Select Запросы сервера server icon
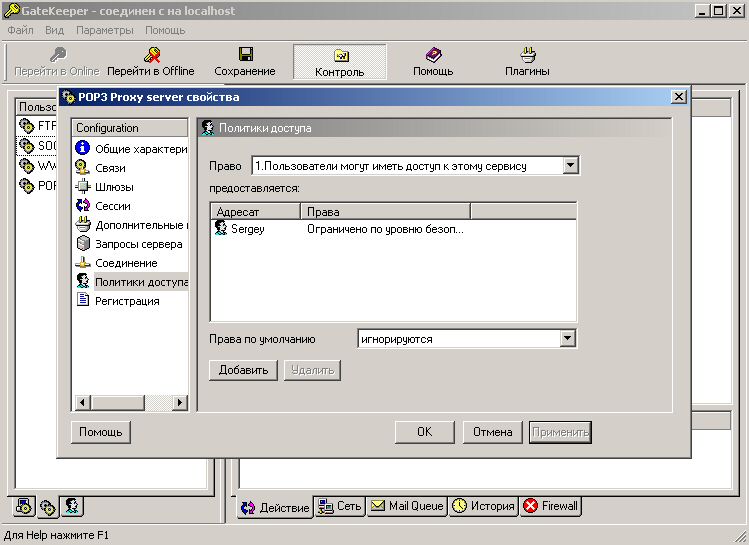Screen dimensions: 749x545 click(x=83, y=244)
